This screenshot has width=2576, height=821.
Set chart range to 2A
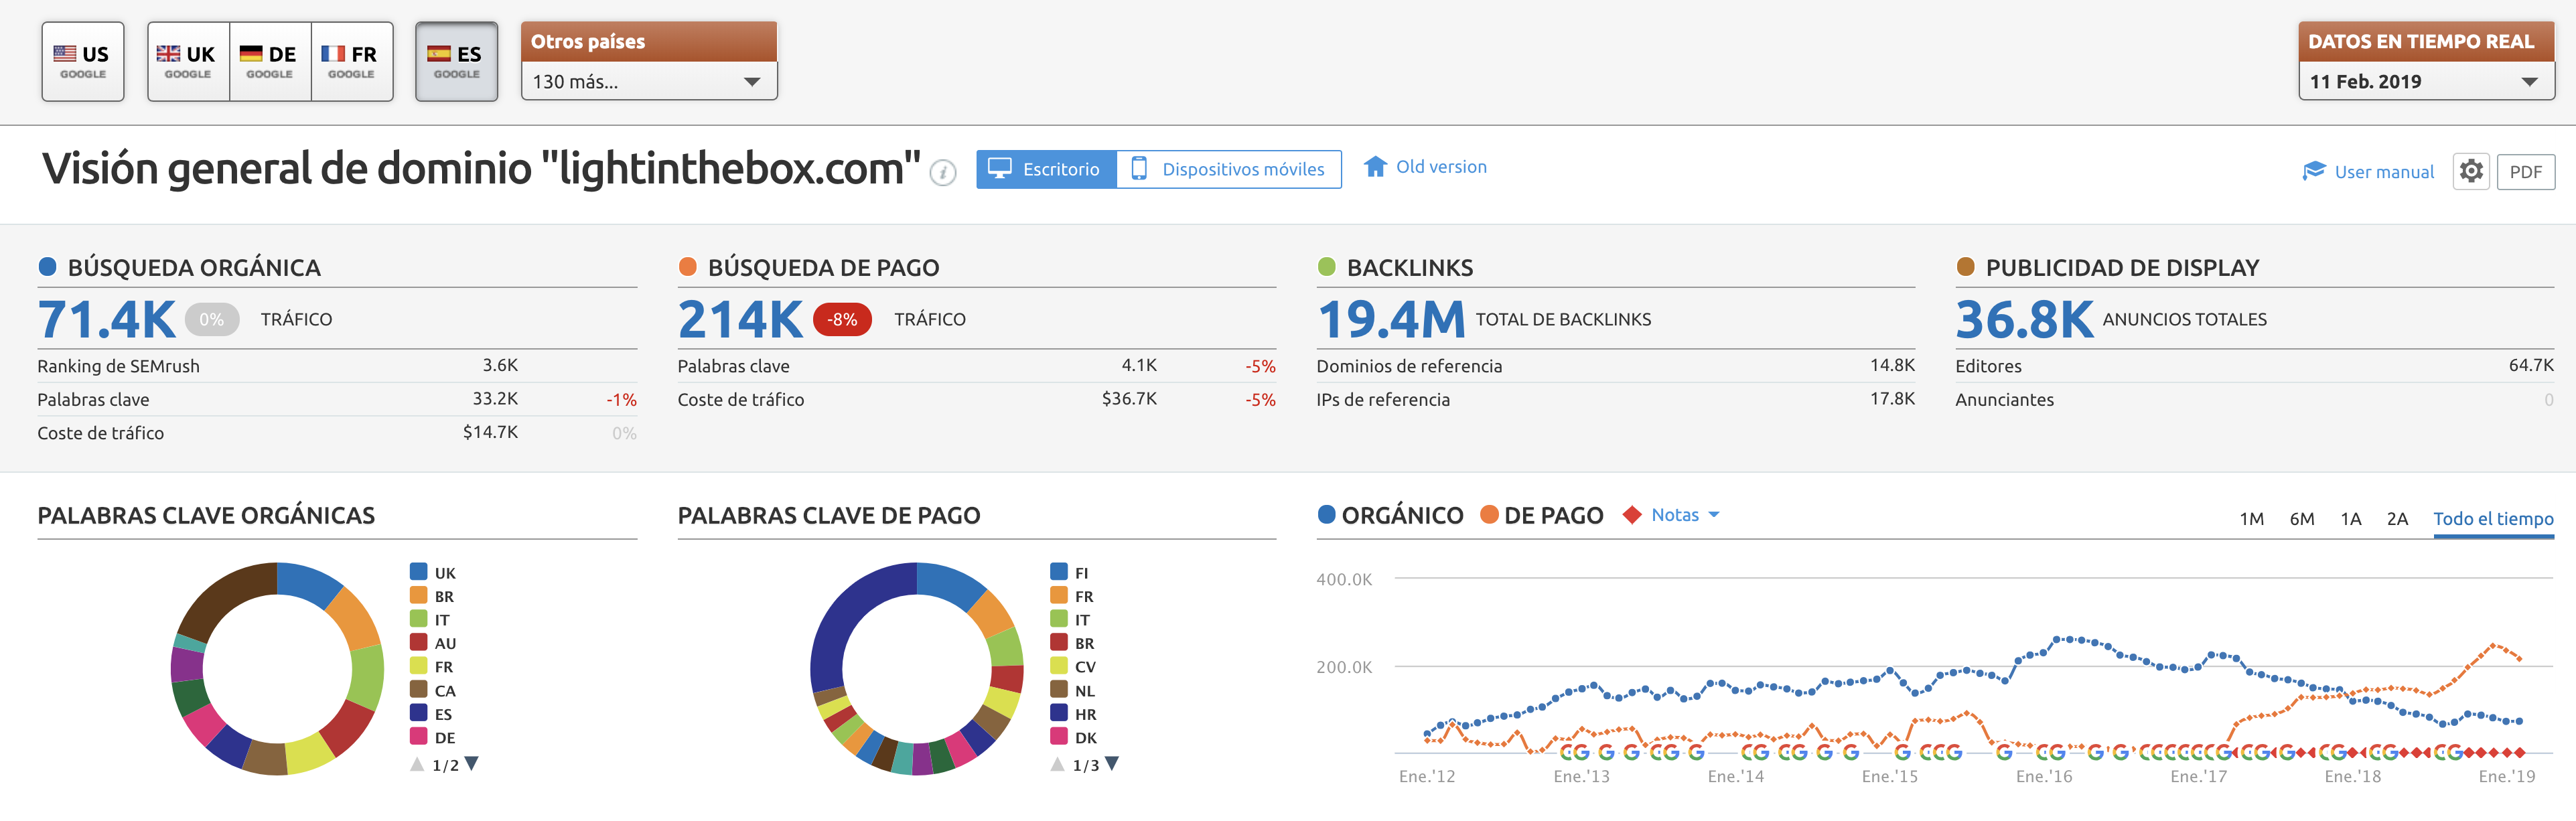point(2397,519)
